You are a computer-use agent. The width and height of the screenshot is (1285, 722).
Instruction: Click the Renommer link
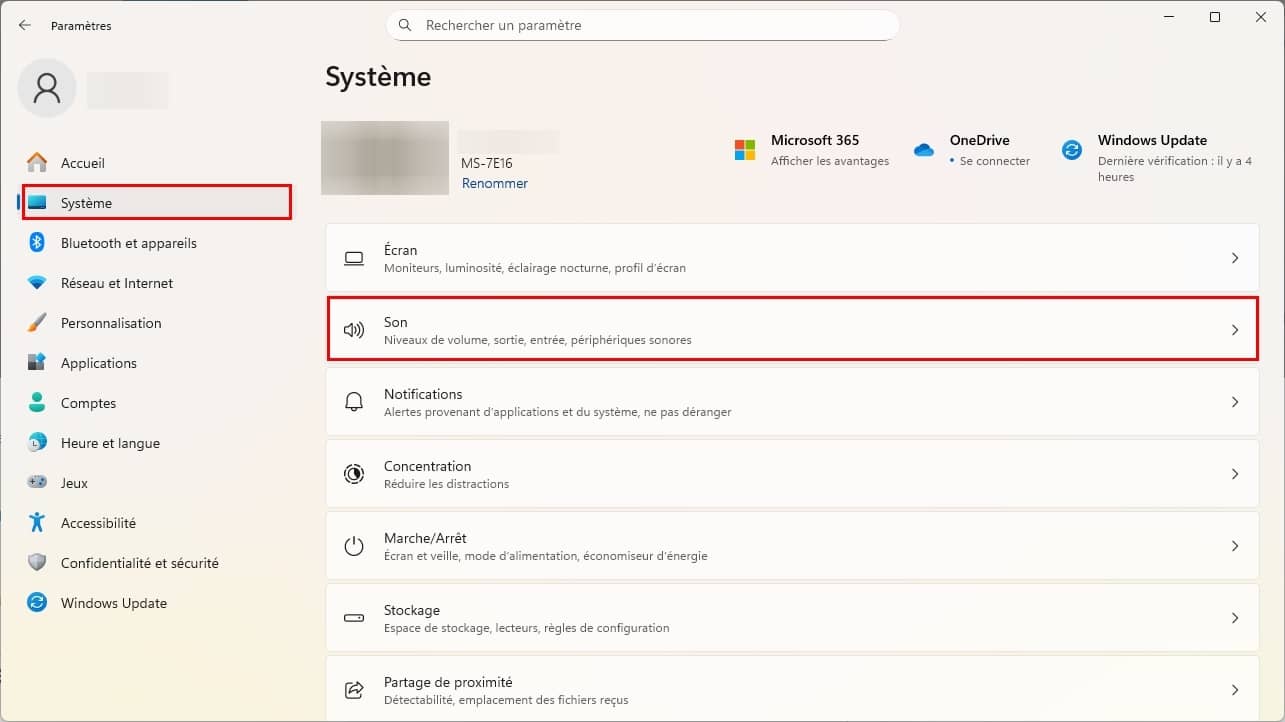494,184
